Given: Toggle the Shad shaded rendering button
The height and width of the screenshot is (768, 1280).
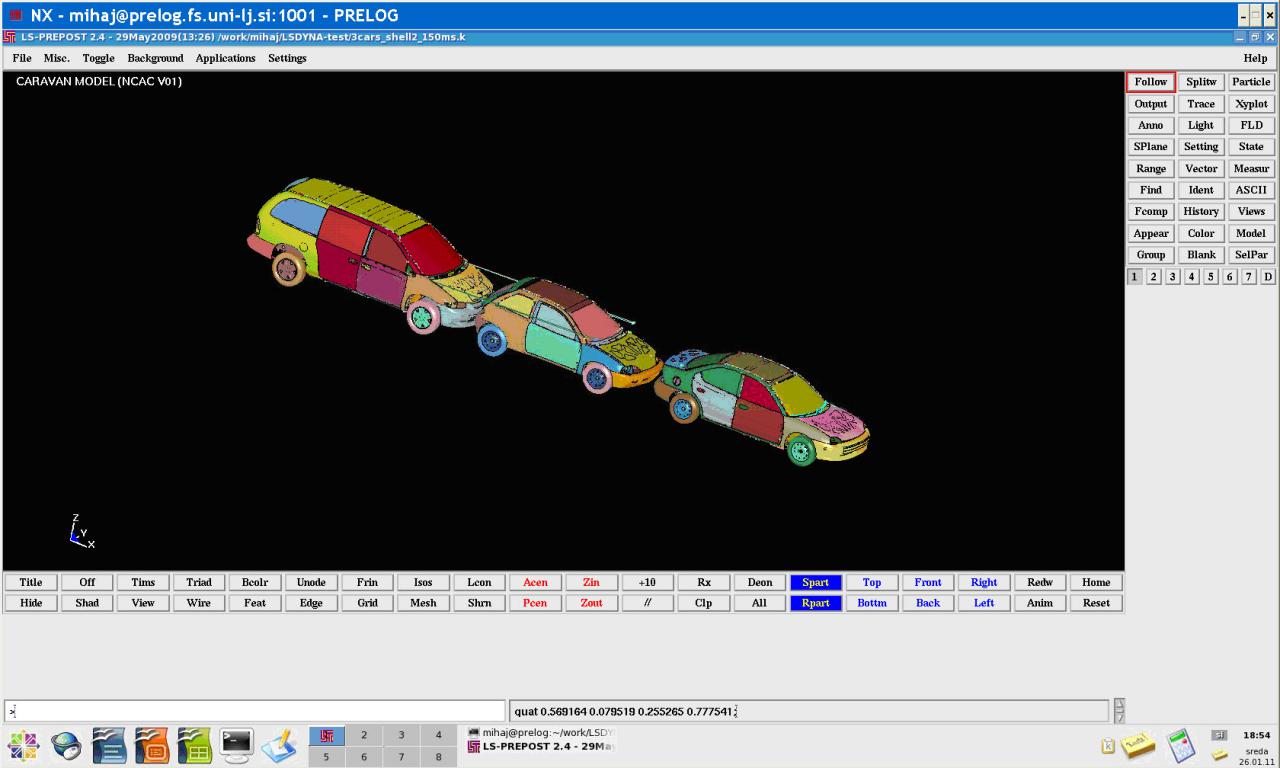Looking at the screenshot, I should coord(87,603).
